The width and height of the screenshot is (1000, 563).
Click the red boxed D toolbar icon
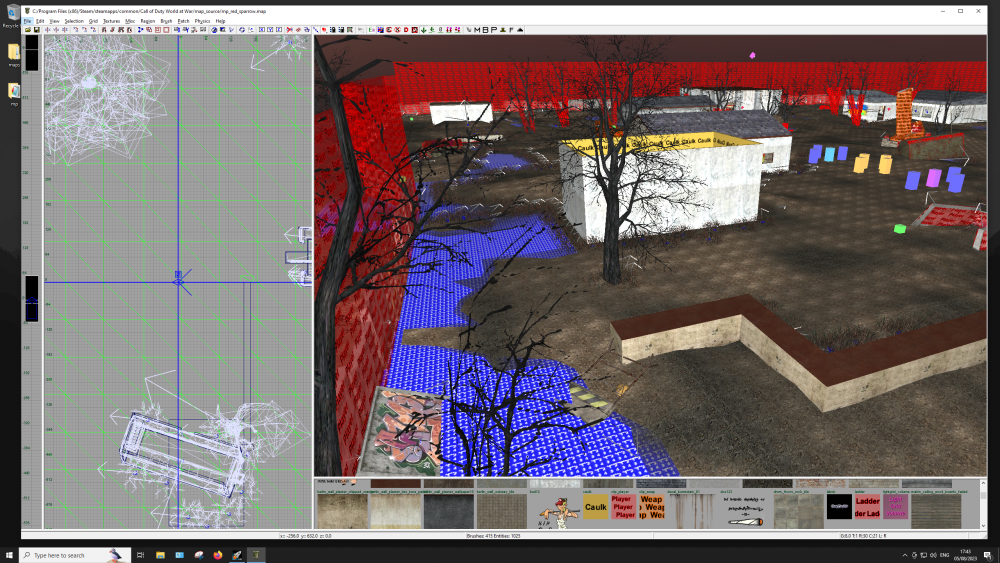click(415, 29)
